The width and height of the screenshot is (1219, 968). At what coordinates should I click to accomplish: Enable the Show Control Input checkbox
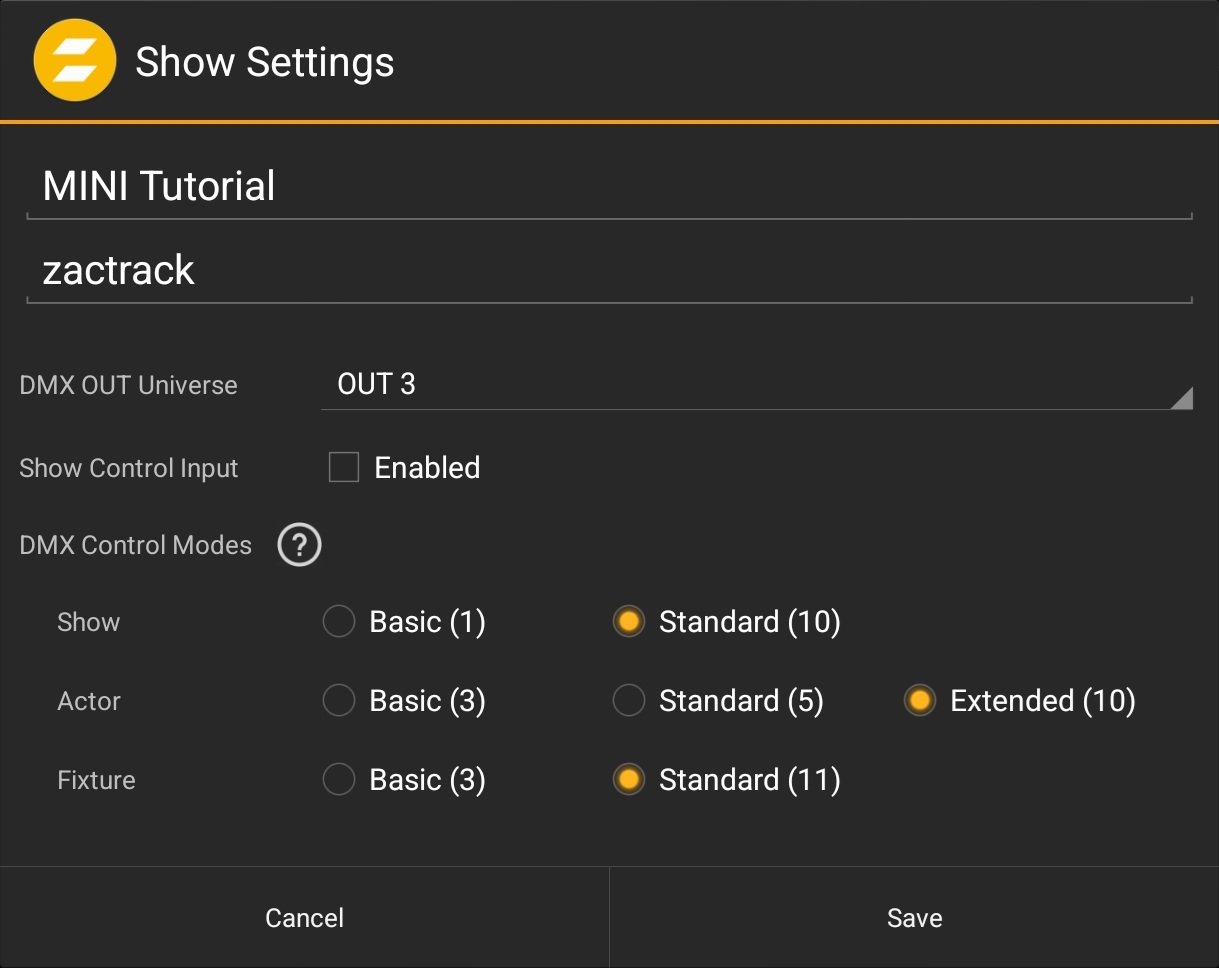[x=343, y=467]
